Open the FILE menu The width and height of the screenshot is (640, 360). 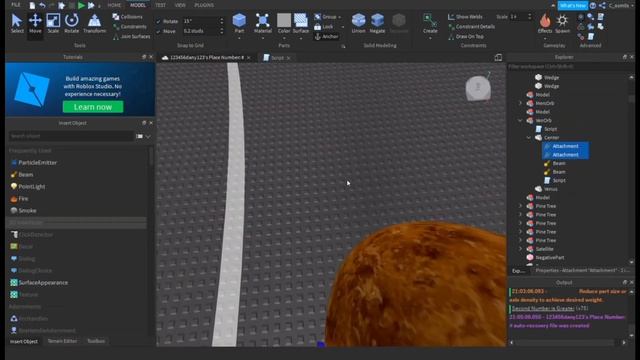pyautogui.click(x=16, y=5)
